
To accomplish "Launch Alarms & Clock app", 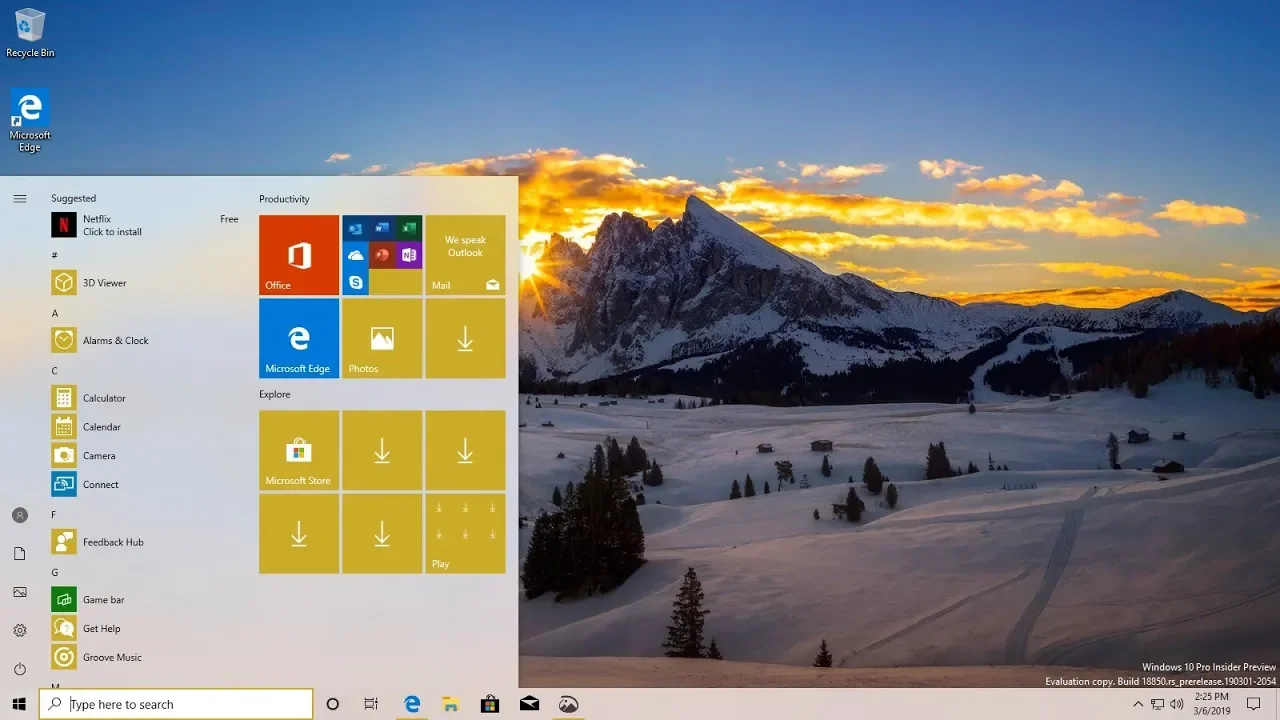I will [x=145, y=340].
